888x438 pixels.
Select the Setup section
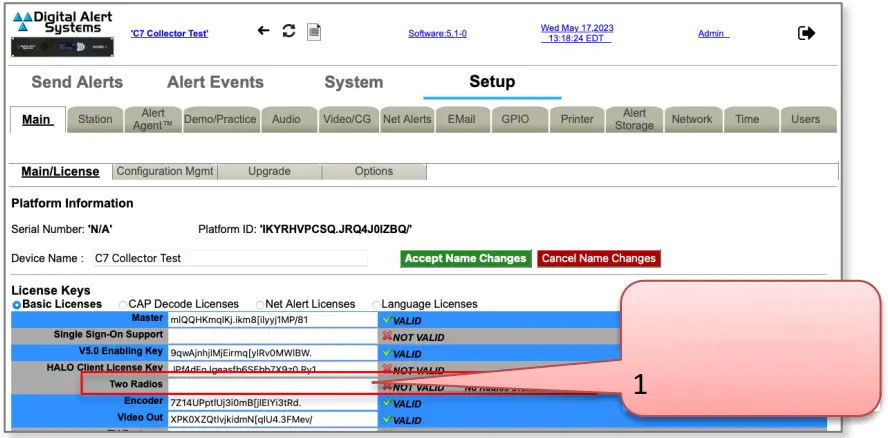coord(492,82)
